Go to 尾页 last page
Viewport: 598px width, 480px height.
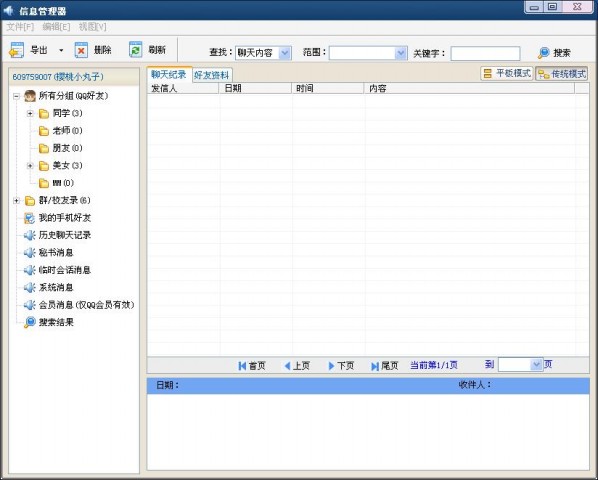coord(385,366)
